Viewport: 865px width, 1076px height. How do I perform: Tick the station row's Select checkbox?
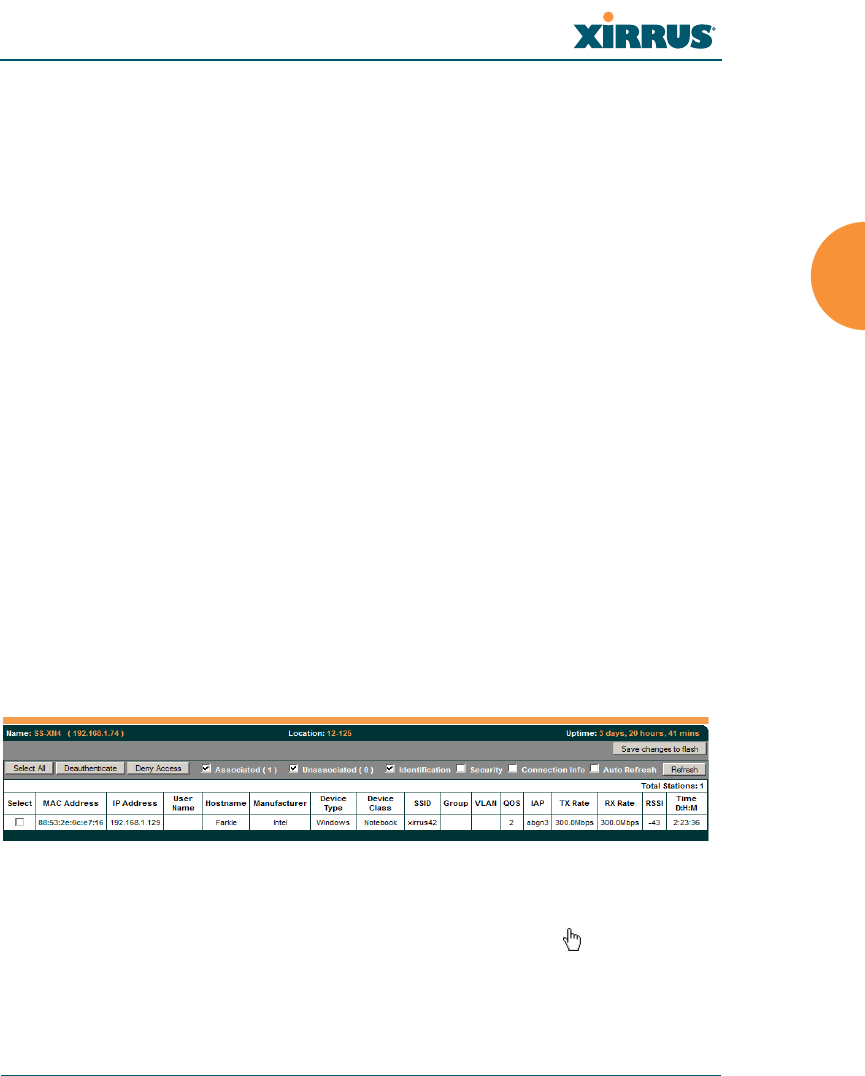(x=20, y=822)
